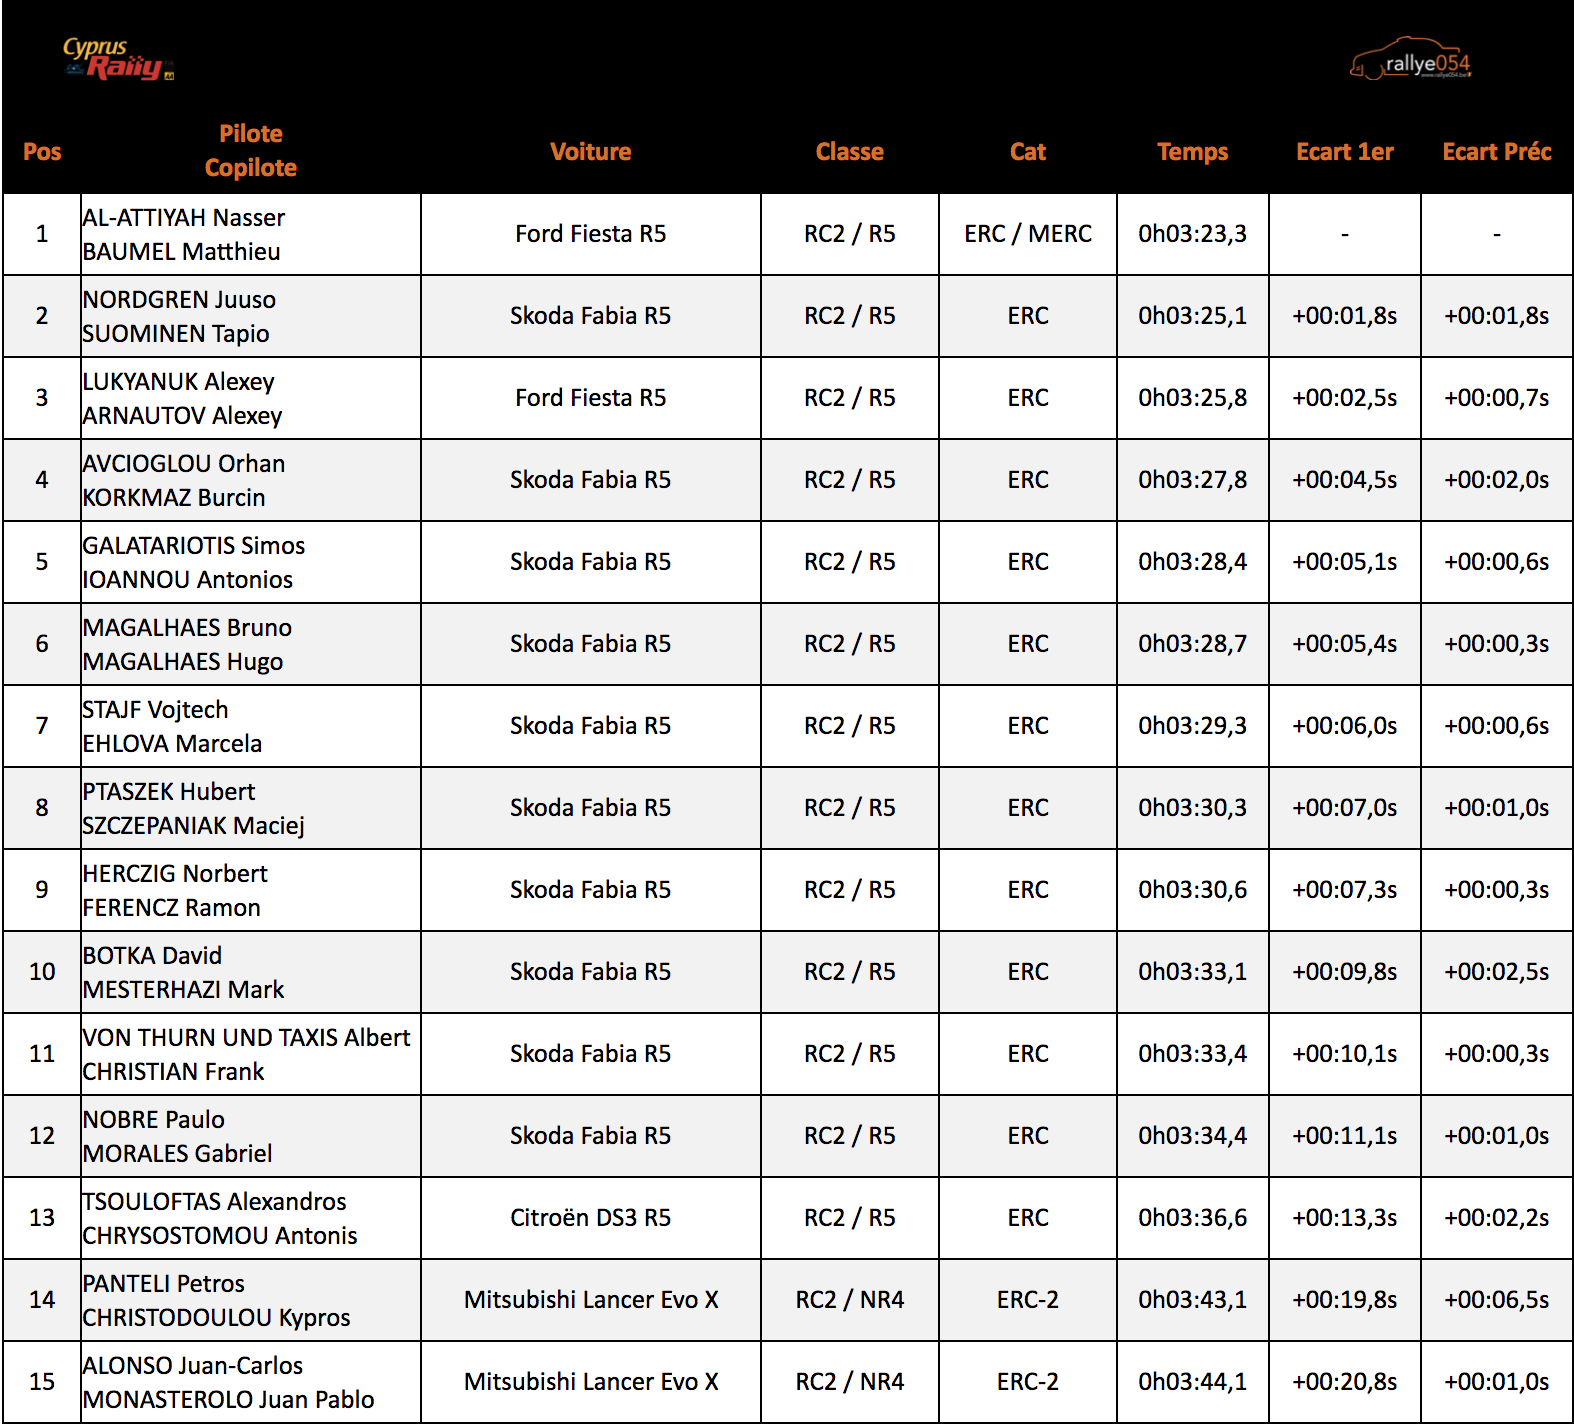Select the NOBRE Paulo driver name
The width and height of the screenshot is (1574, 1424).
tap(154, 1120)
